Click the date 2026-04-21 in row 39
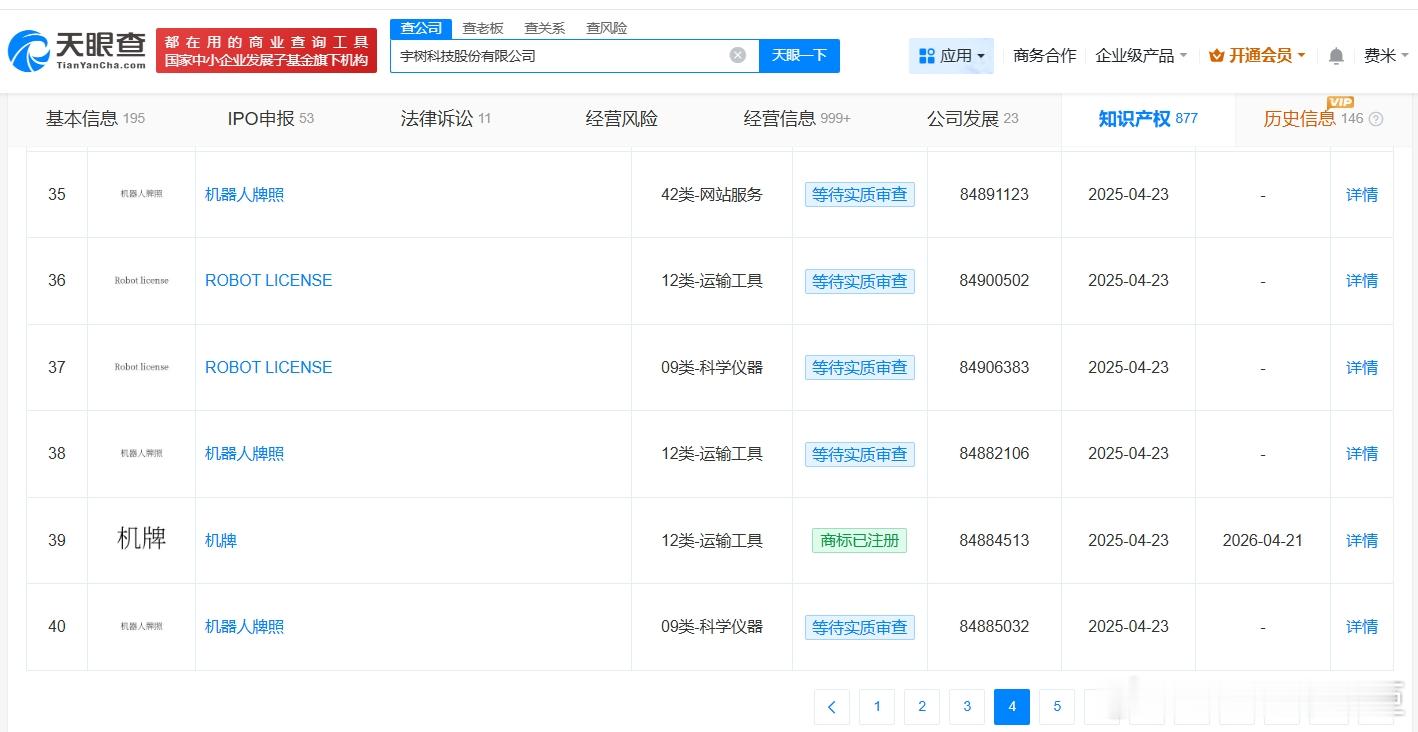This screenshot has height=732, width=1418. [1262, 541]
